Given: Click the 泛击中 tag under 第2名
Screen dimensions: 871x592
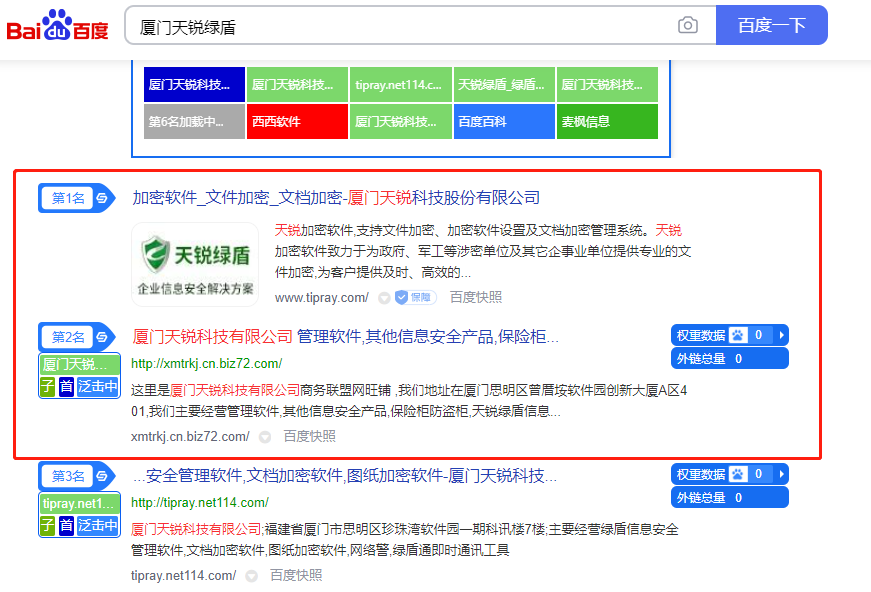Looking at the screenshot, I should coord(98,386).
